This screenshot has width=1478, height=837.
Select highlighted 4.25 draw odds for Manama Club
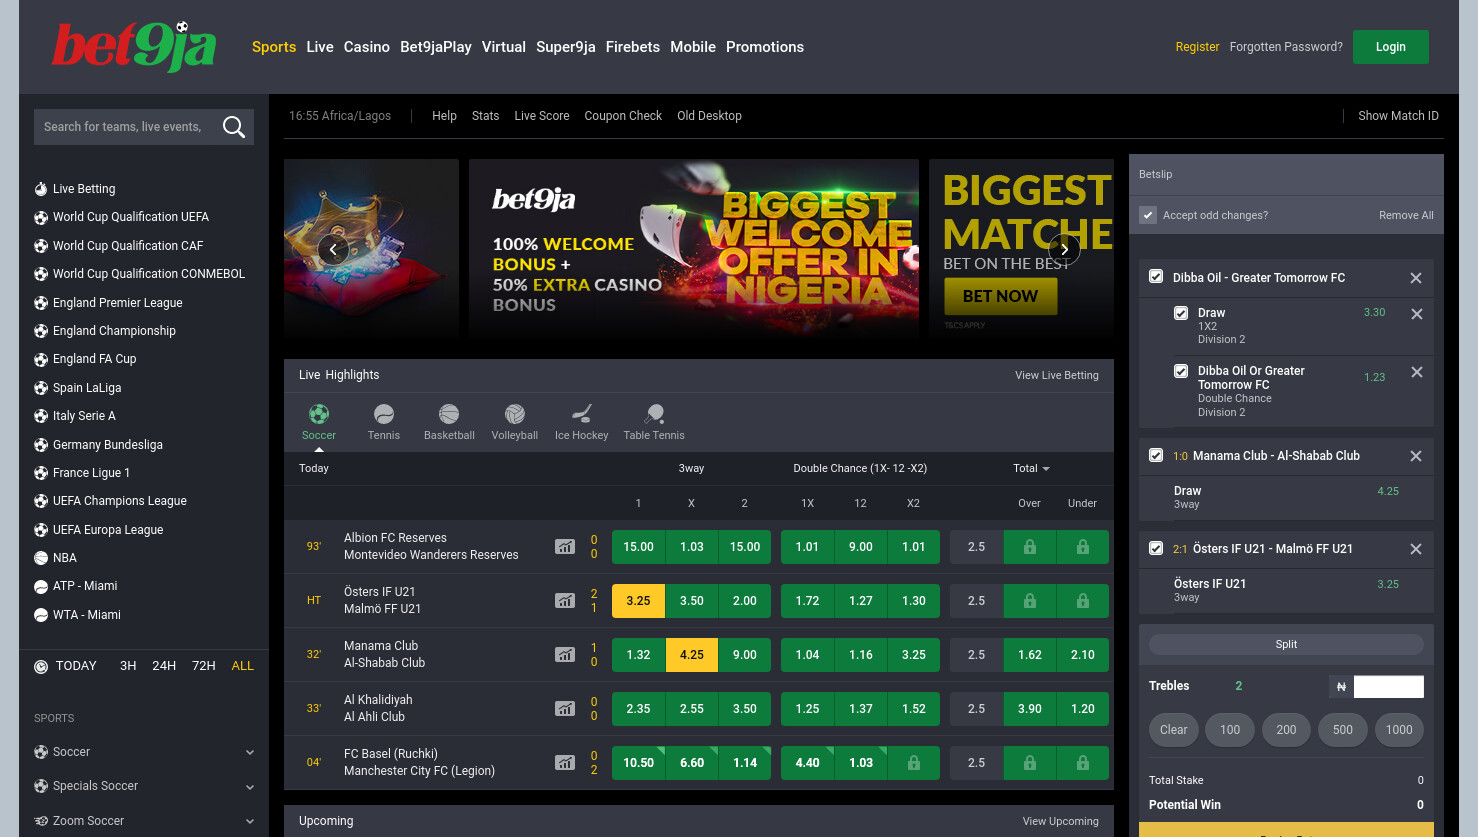pyautogui.click(x=692, y=655)
